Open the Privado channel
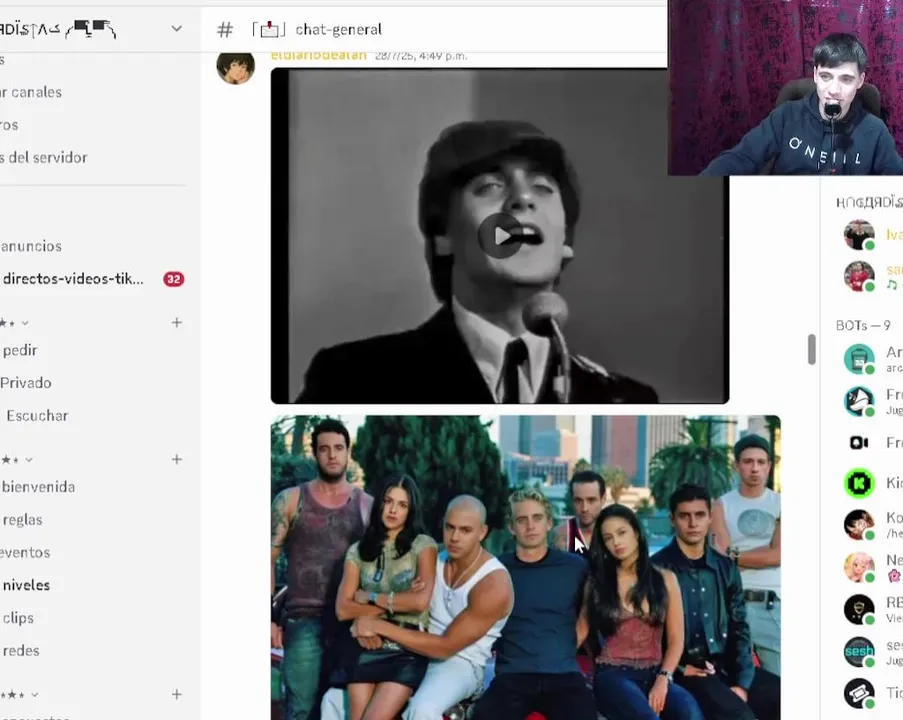903x720 pixels. pos(26,383)
